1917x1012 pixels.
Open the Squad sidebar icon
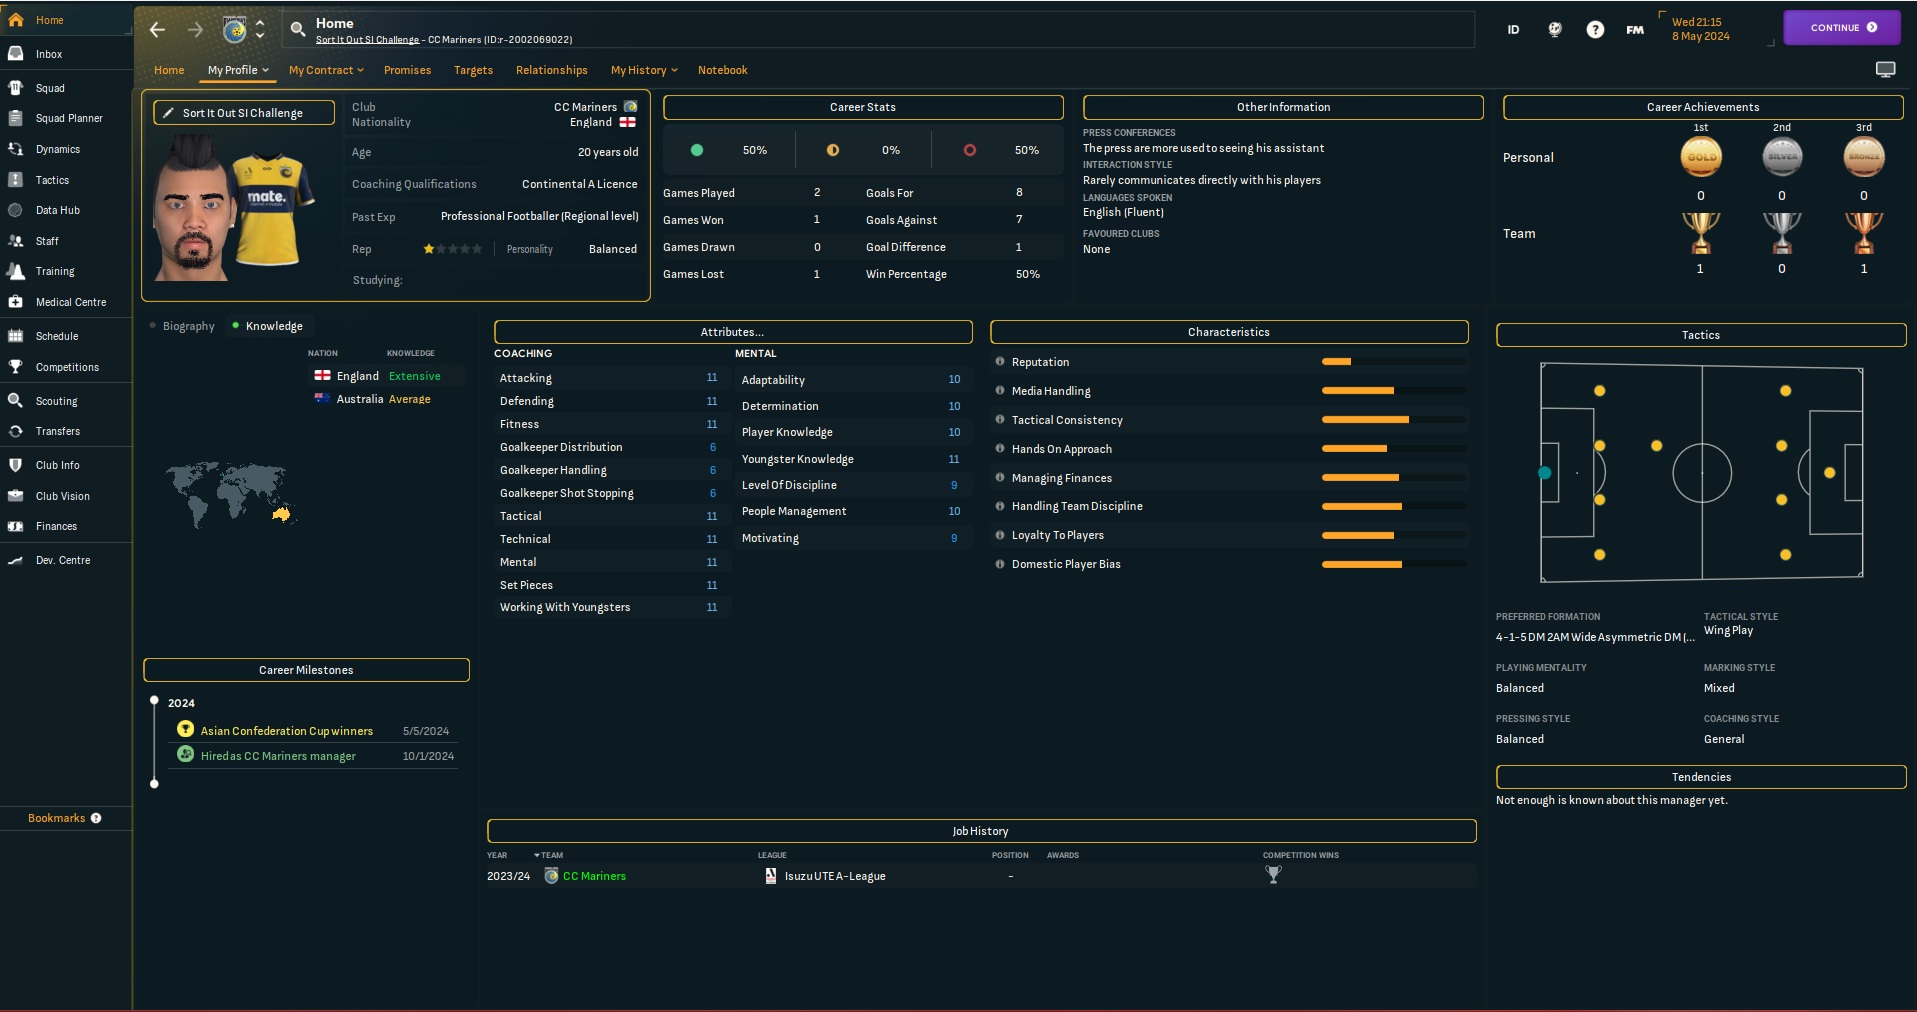16,88
